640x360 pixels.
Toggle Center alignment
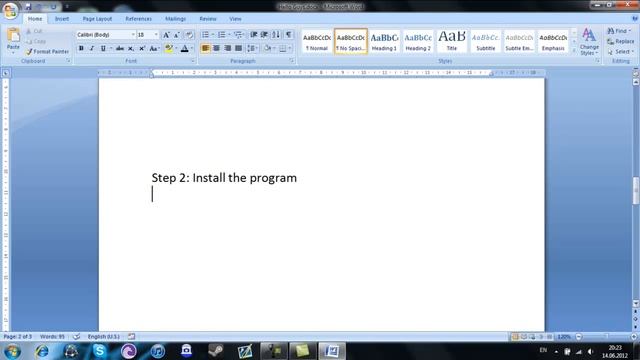216,49
